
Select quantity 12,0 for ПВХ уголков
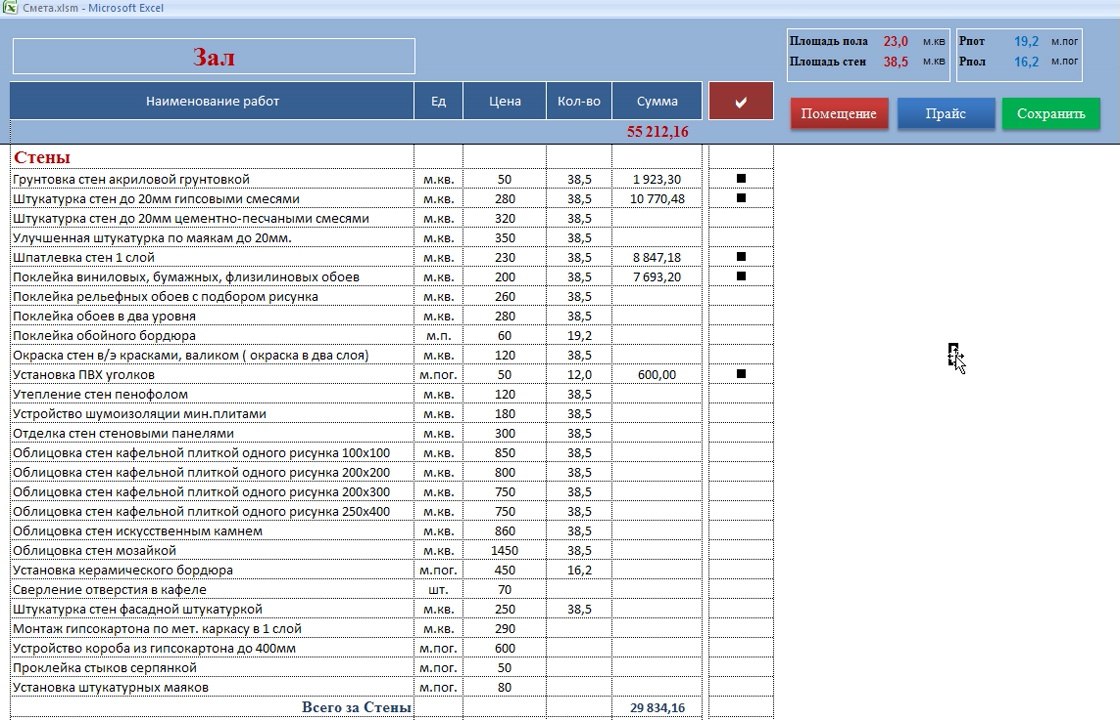coord(579,374)
